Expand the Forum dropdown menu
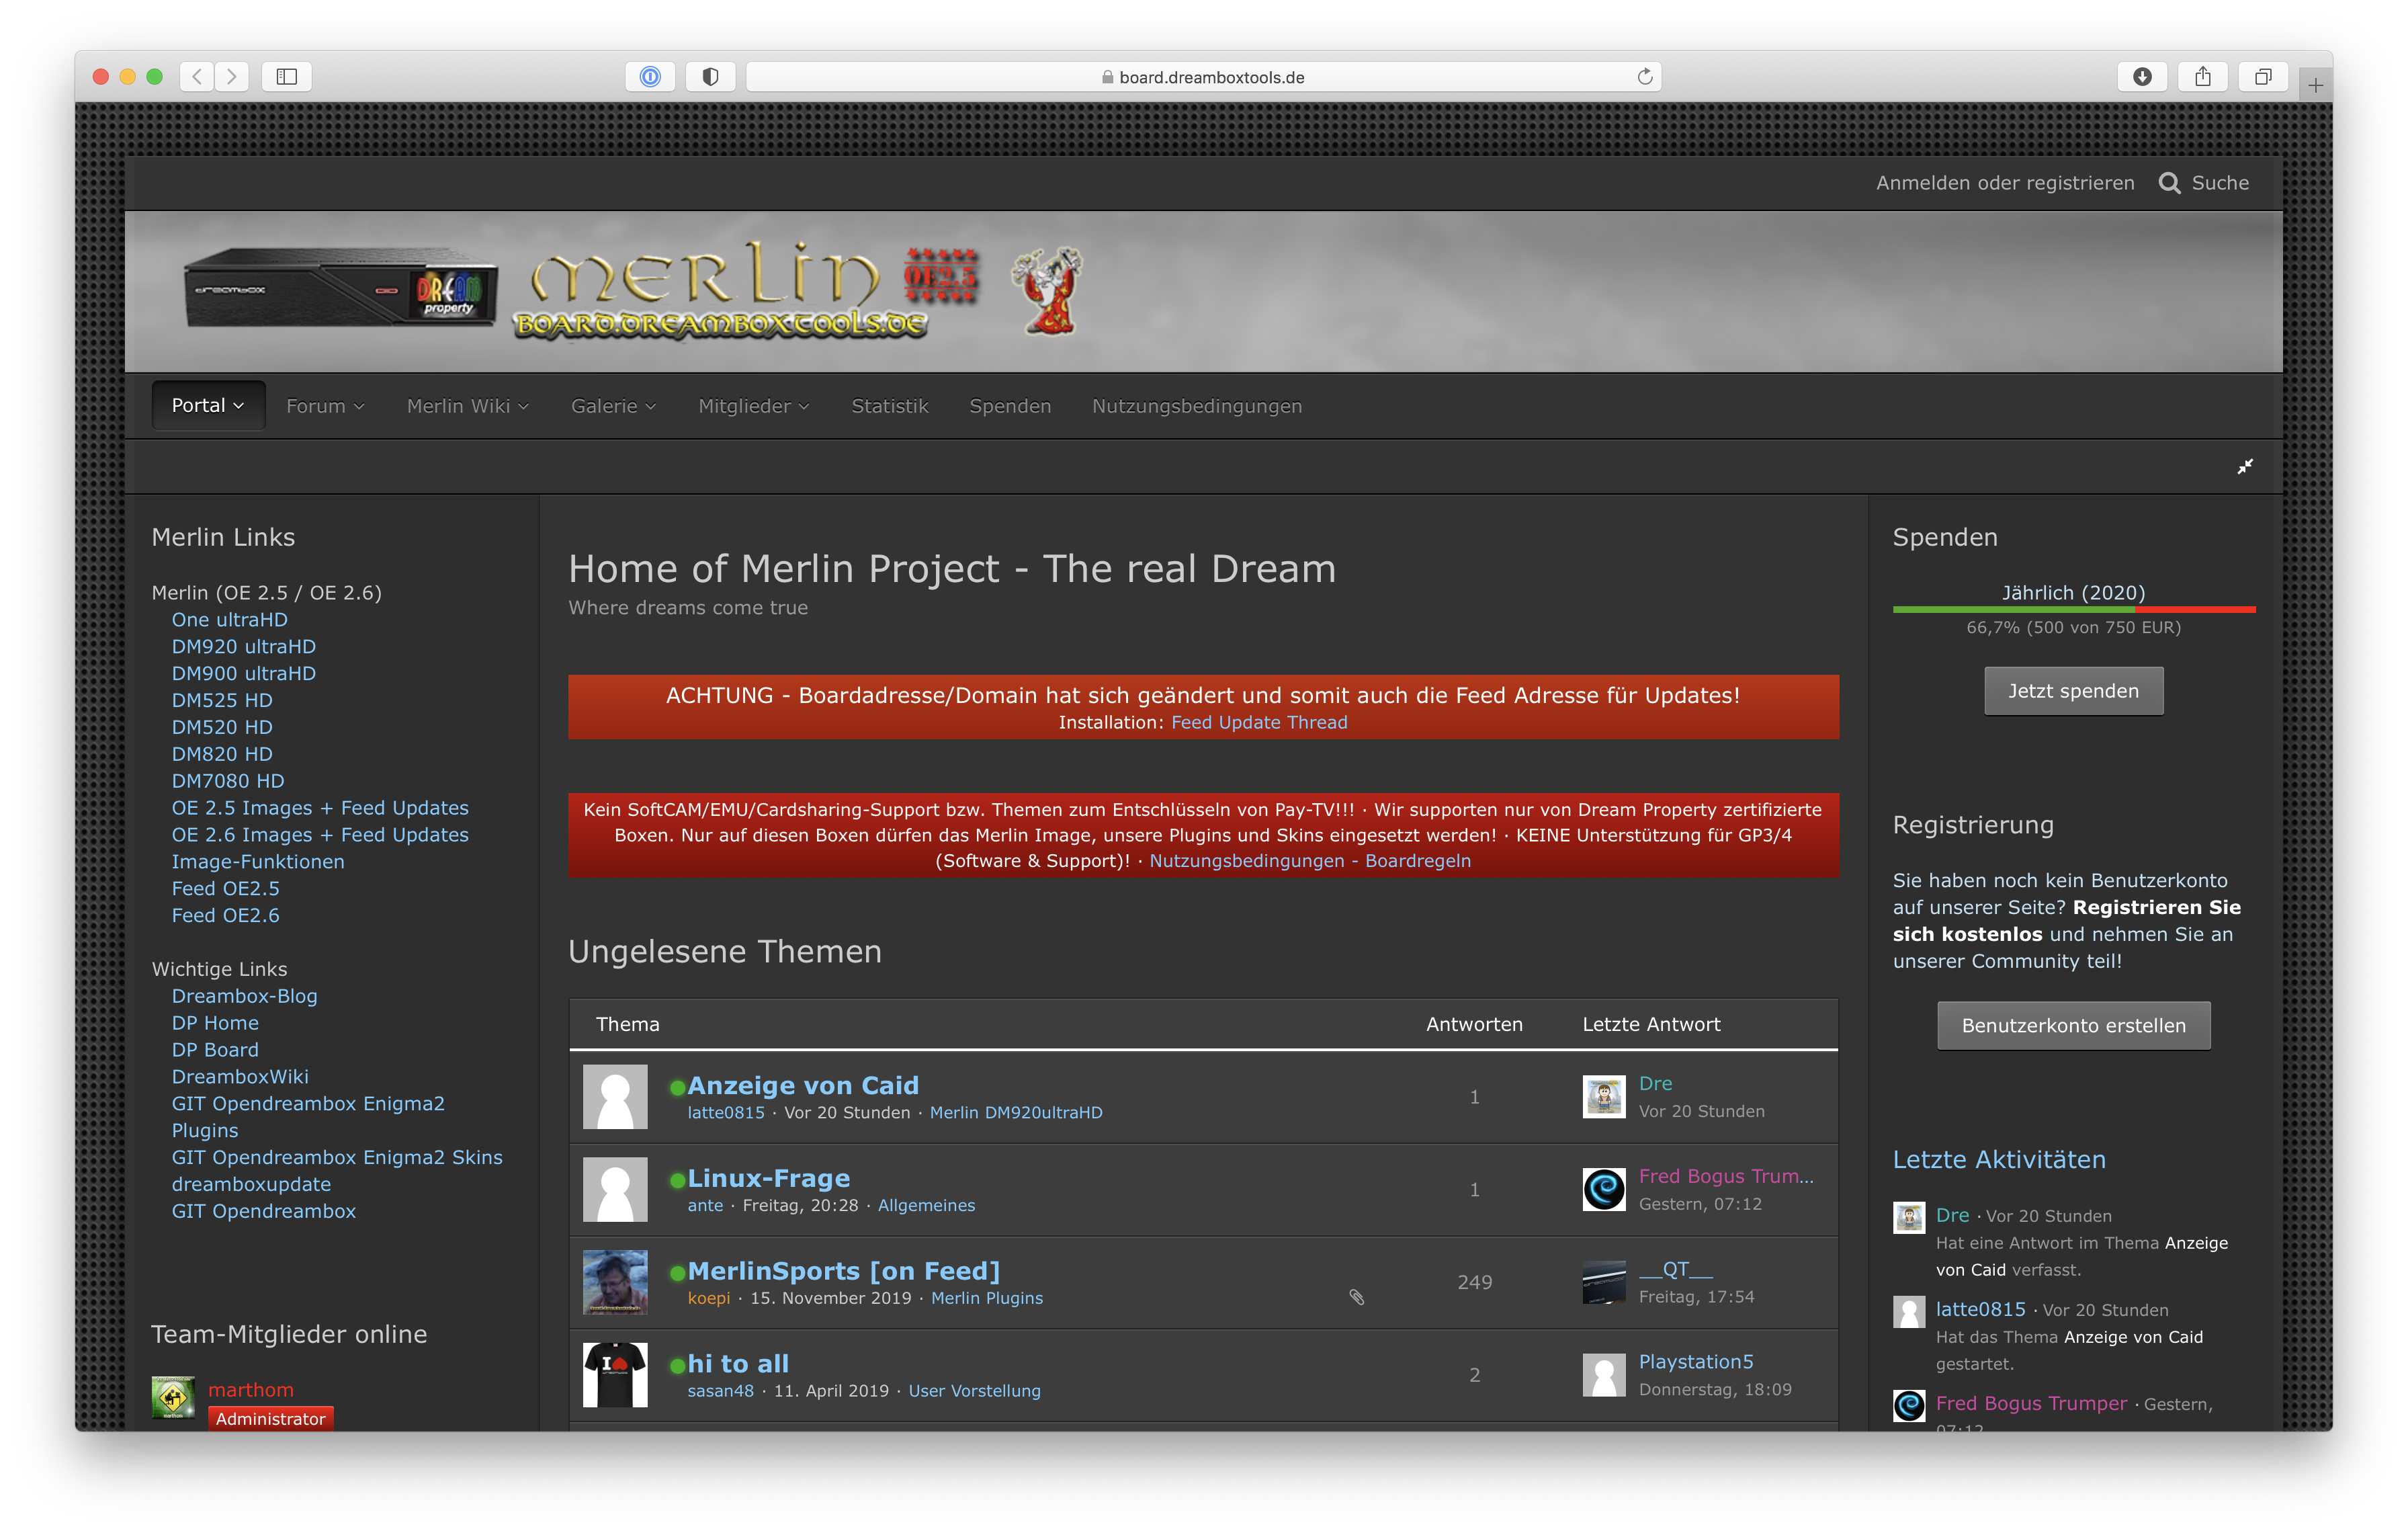Viewport: 2408px width, 1531px height. (x=325, y=406)
